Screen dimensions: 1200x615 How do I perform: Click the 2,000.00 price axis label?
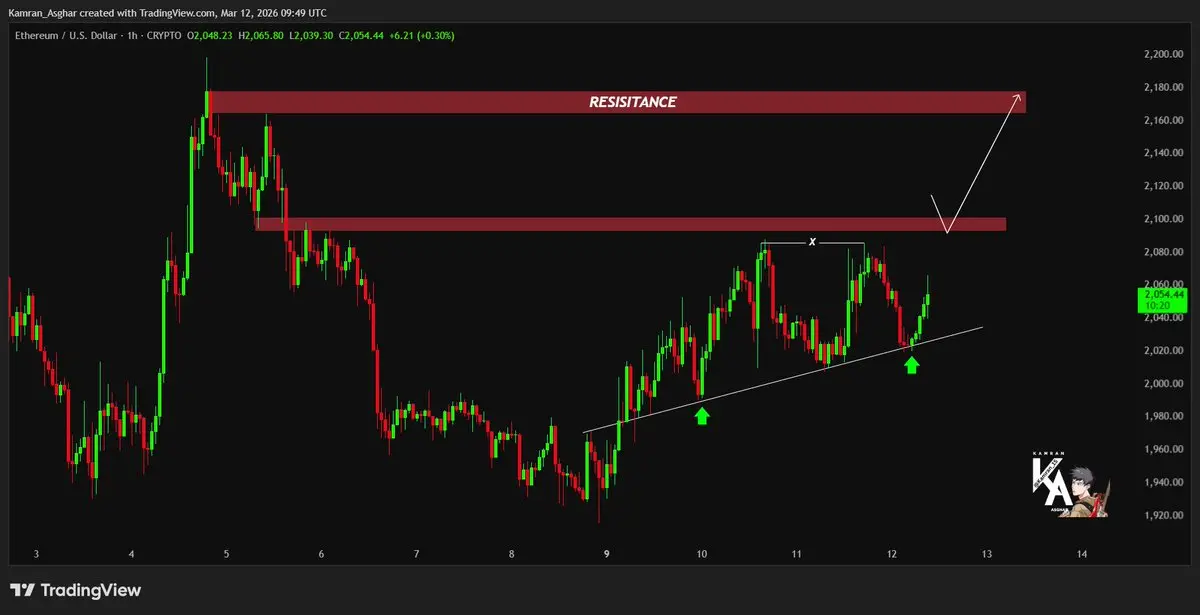pyautogui.click(x=1166, y=384)
